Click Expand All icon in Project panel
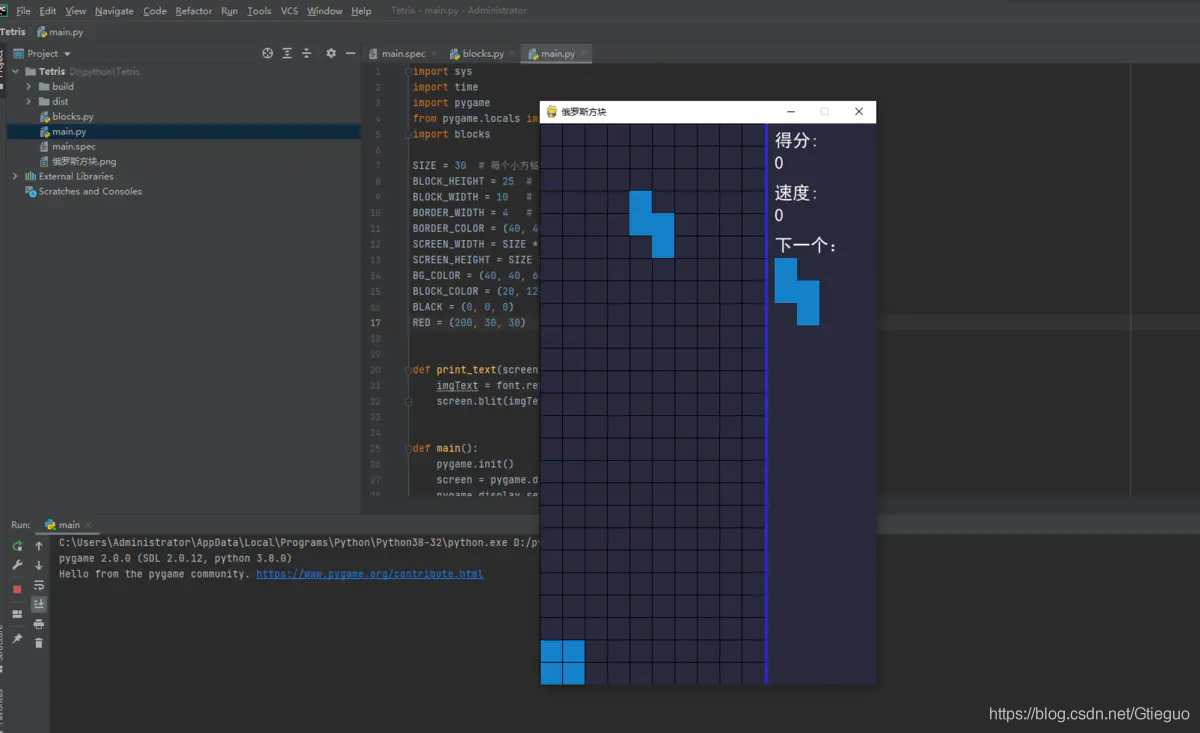The width and height of the screenshot is (1200, 733). click(x=287, y=53)
